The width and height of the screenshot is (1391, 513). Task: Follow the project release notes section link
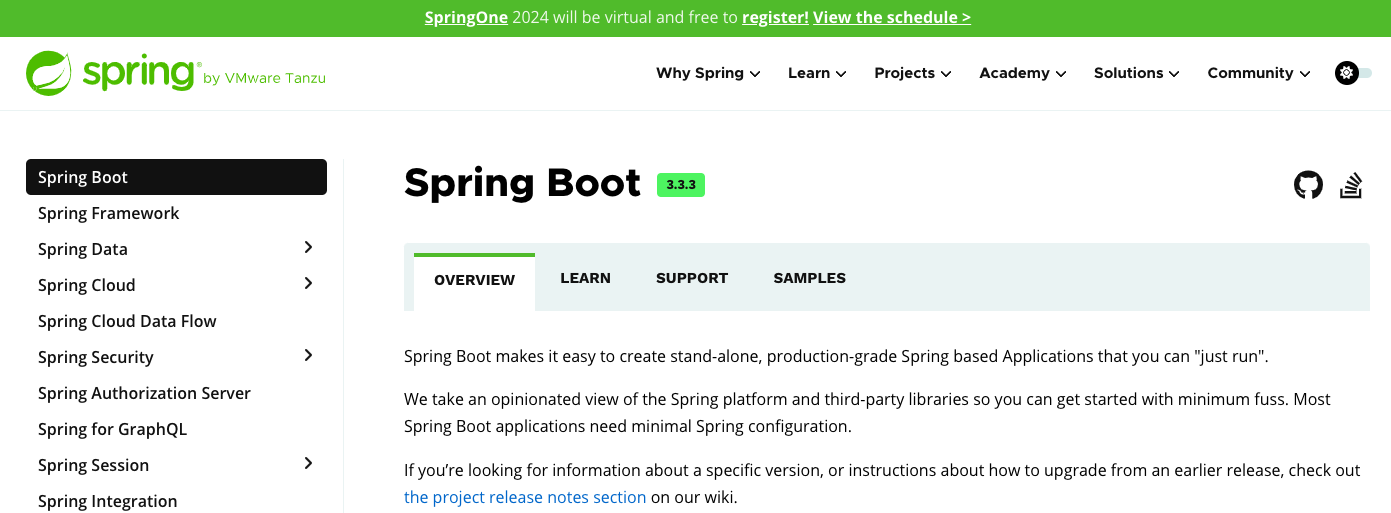pos(525,497)
